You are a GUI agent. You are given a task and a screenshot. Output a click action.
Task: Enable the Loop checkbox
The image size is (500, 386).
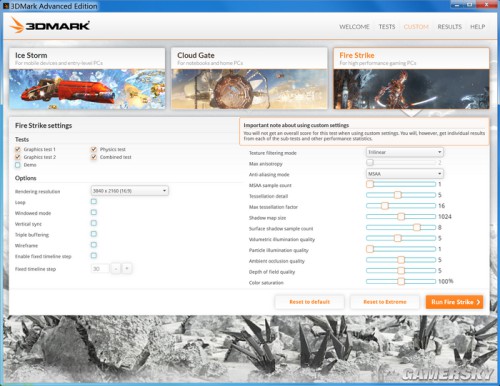[x=94, y=201]
